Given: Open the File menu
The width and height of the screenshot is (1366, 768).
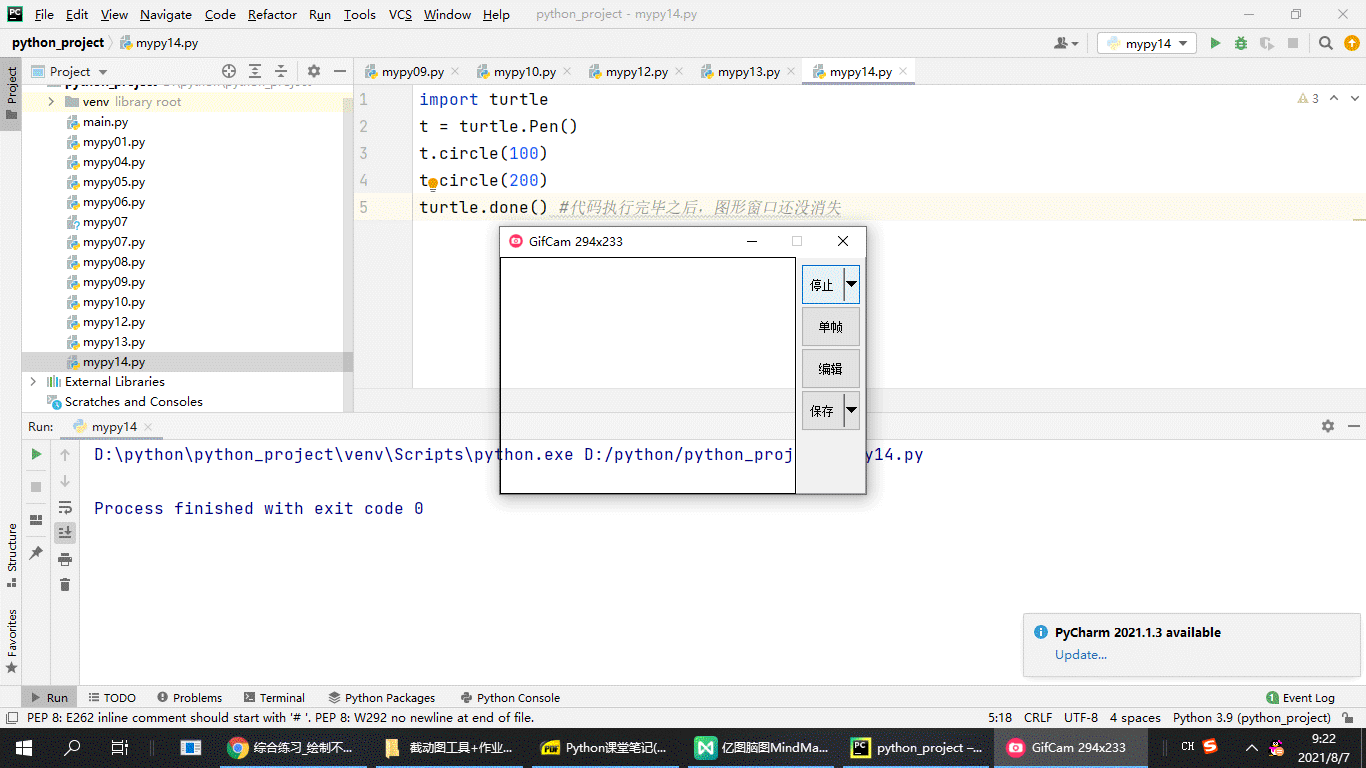Looking at the screenshot, I should 44,14.
